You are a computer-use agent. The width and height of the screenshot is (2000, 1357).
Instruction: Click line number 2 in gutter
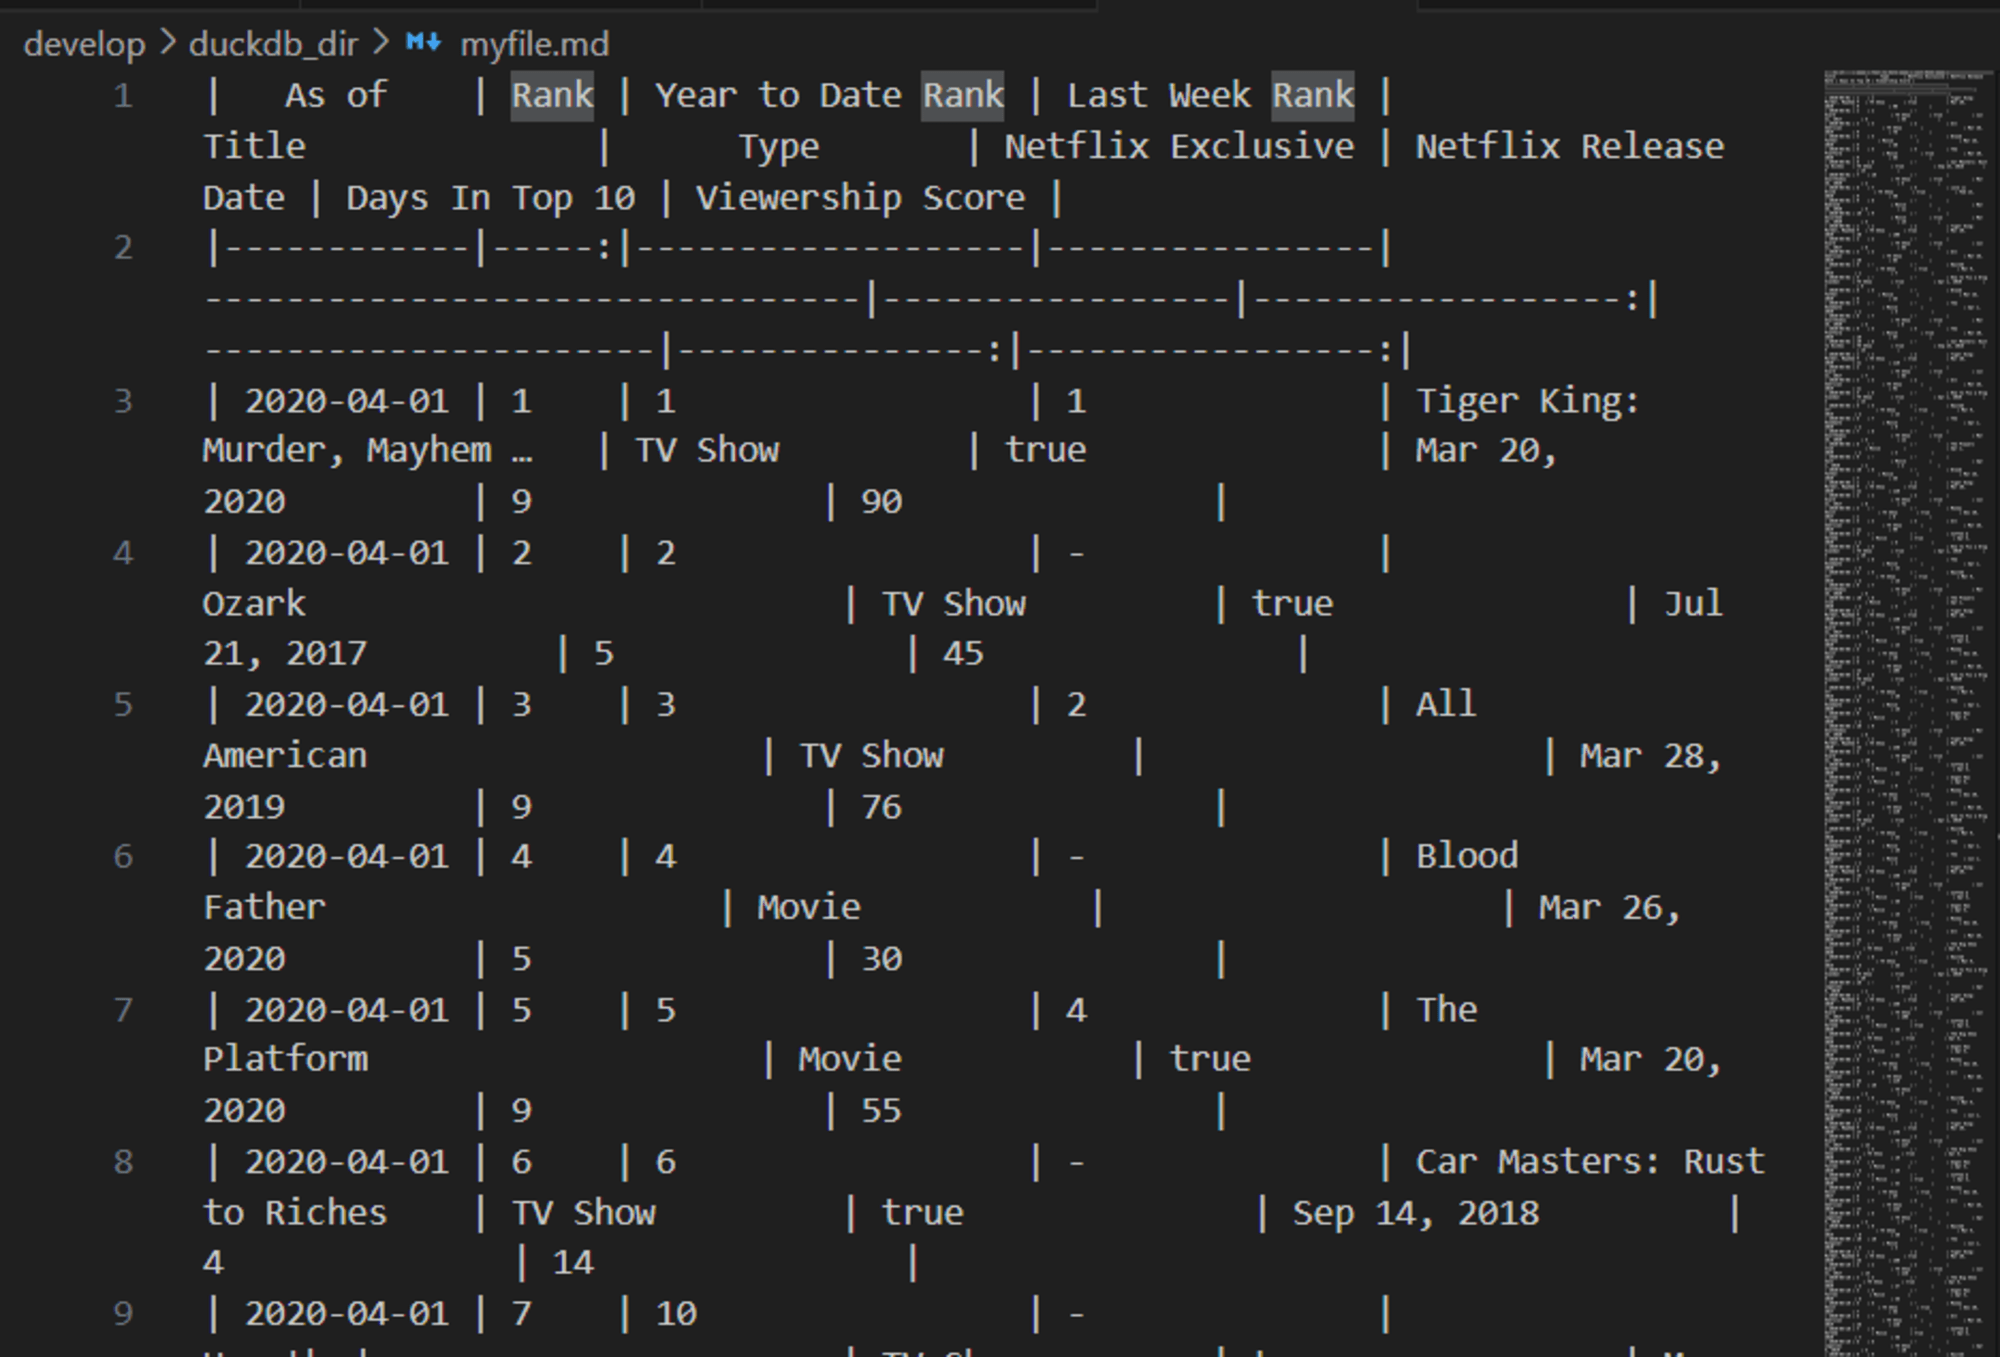point(123,247)
